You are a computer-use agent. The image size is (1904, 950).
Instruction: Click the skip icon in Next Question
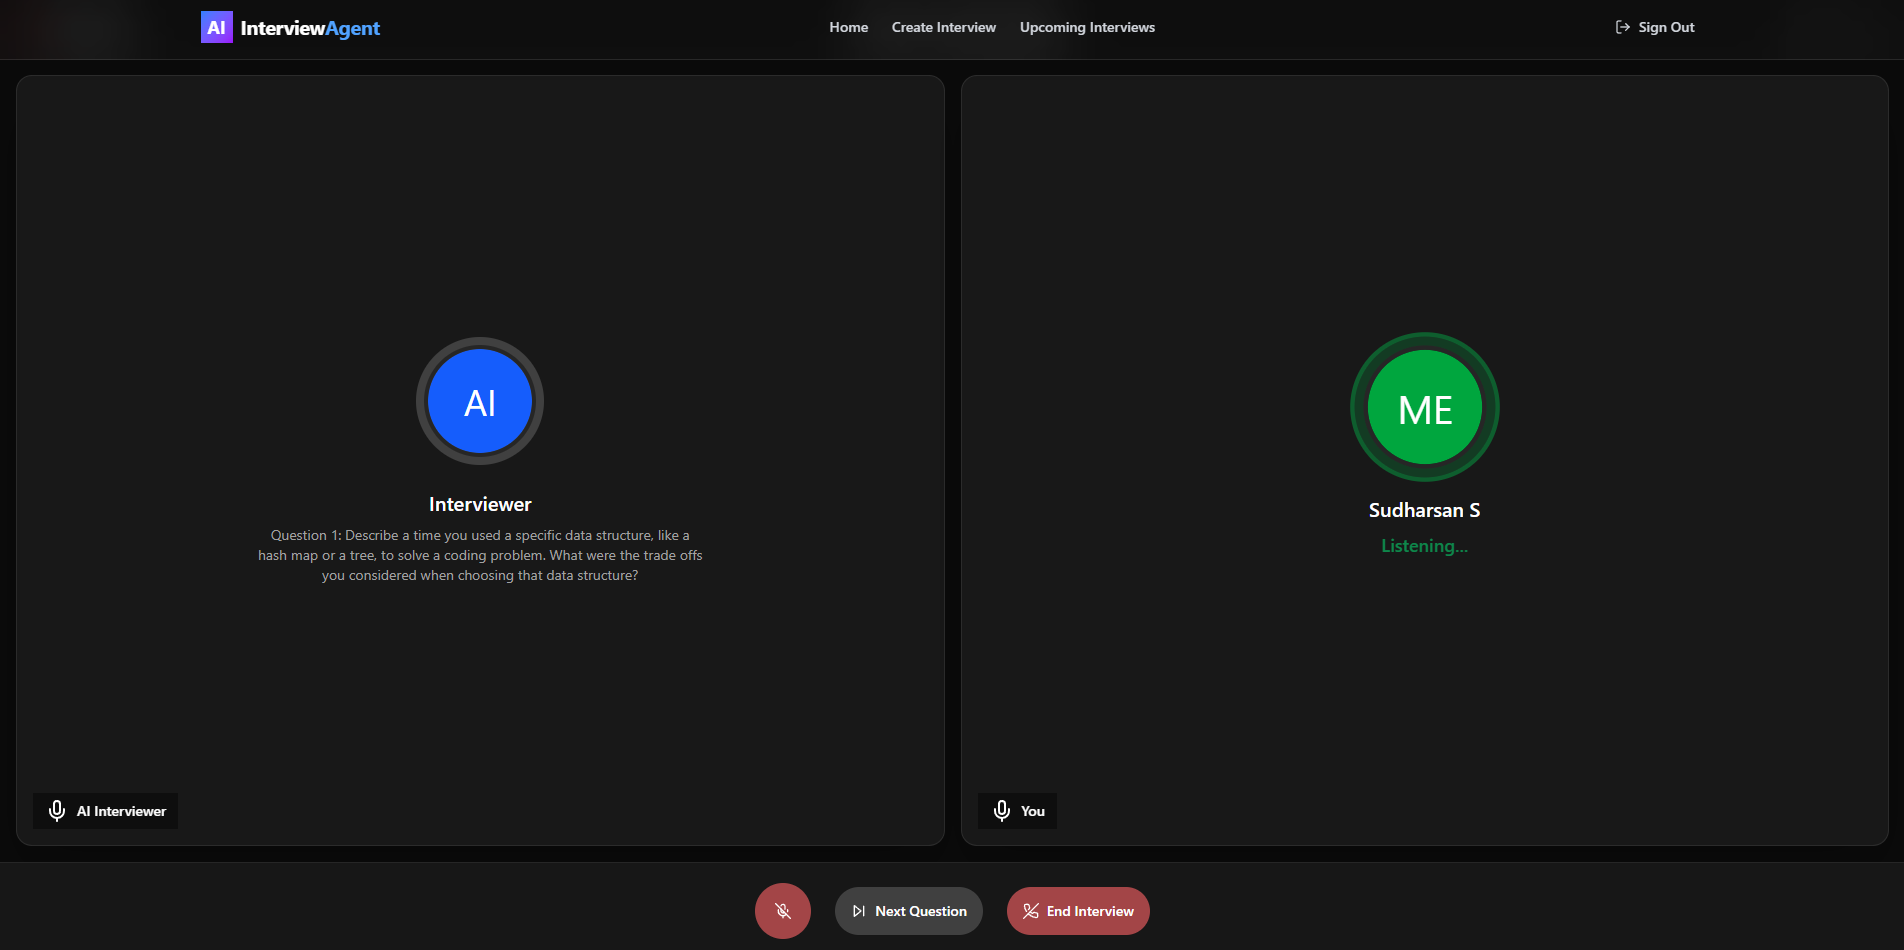pos(858,911)
